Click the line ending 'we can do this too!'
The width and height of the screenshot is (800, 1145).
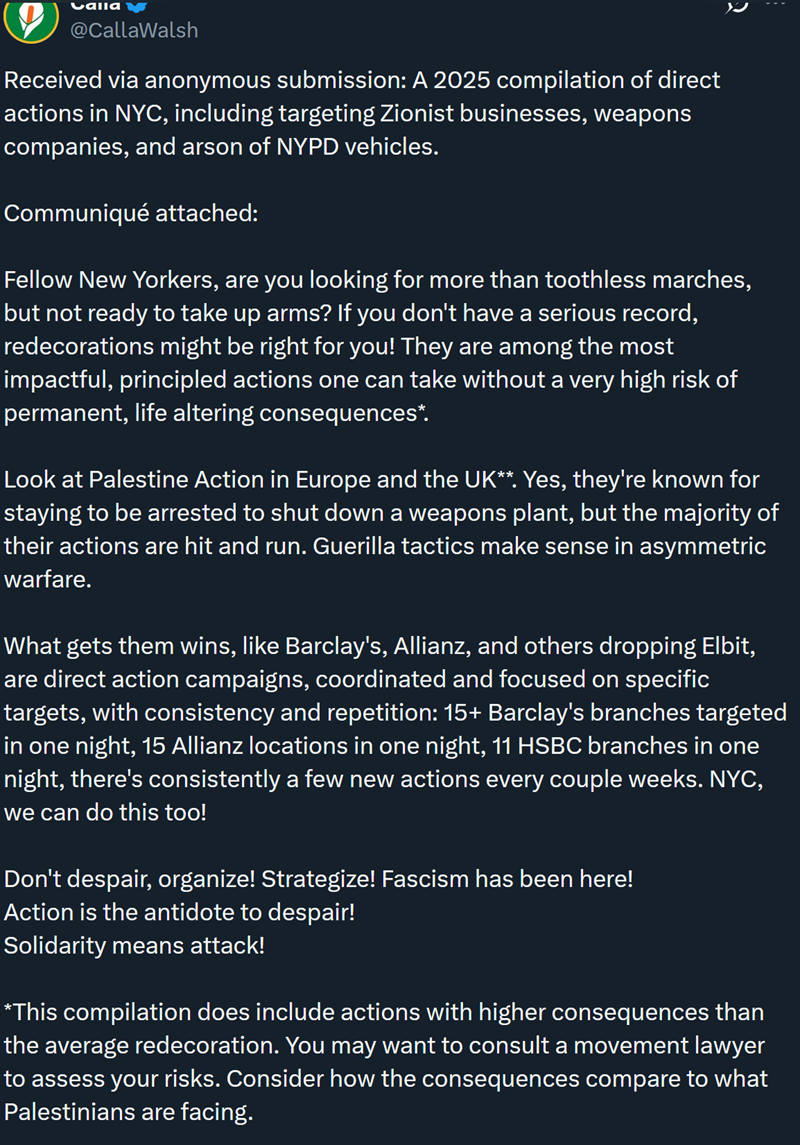tap(105, 812)
